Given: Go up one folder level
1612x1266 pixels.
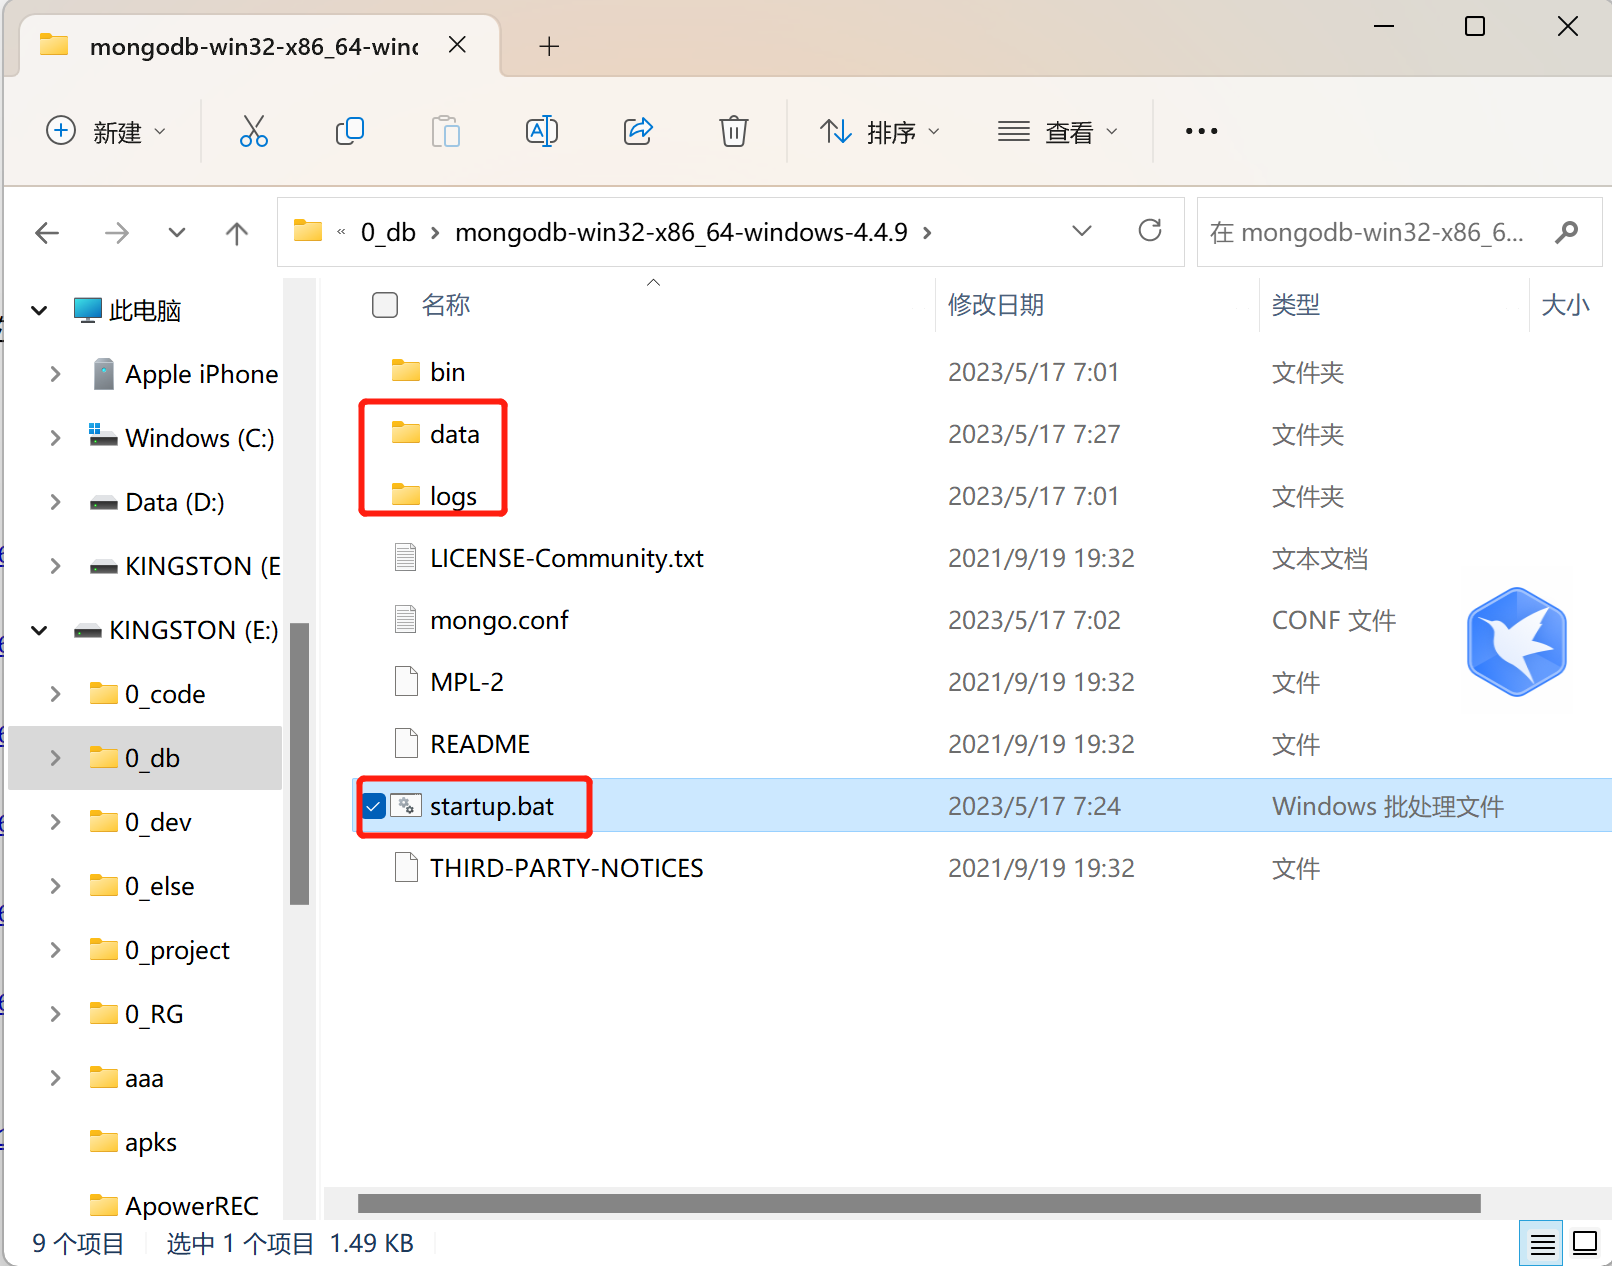Looking at the screenshot, I should click(x=237, y=233).
